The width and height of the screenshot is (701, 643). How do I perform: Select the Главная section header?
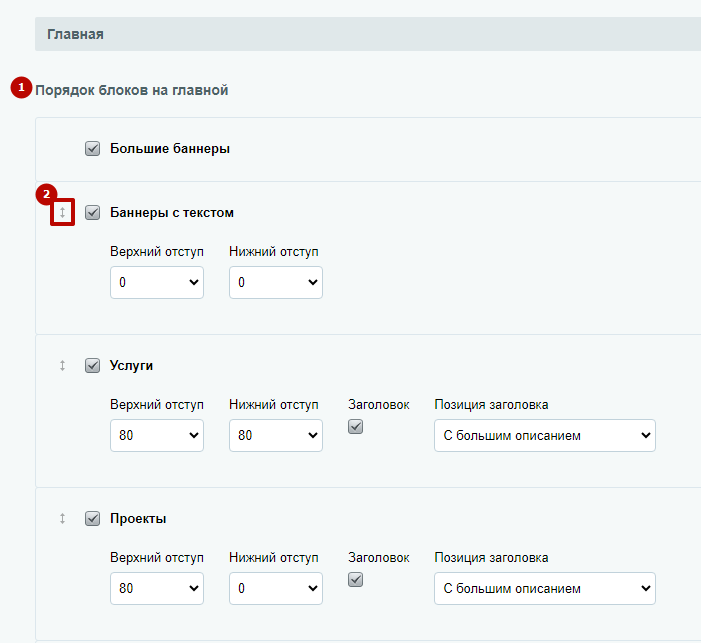click(368, 34)
